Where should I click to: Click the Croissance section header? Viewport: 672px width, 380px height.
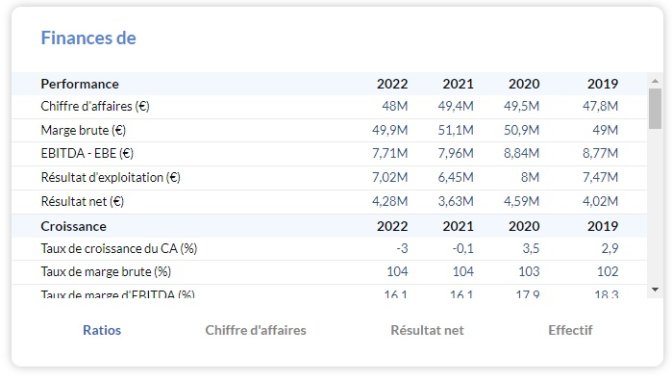[73, 226]
